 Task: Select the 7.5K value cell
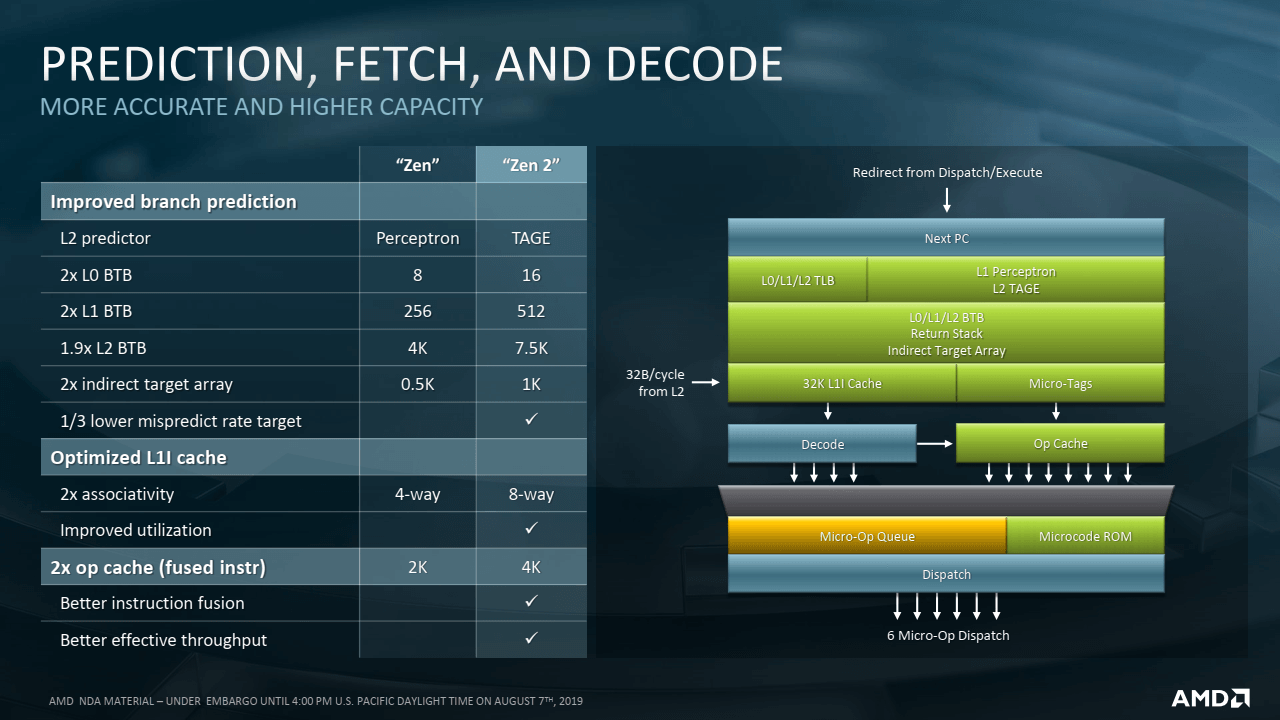tap(531, 348)
